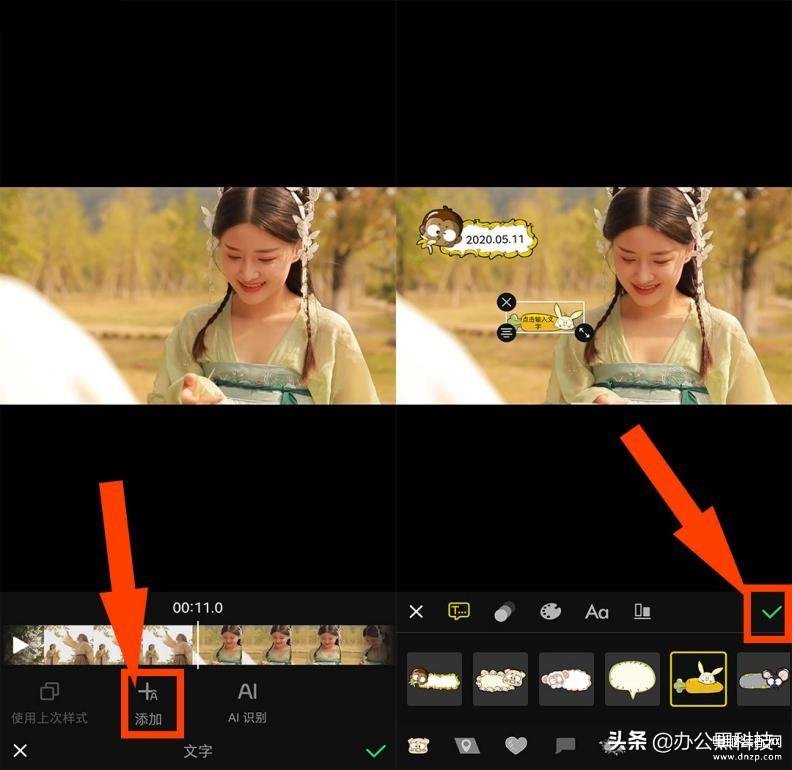Cancel the 文字 panel with bottom-left X
This screenshot has width=792, height=770.
pos(20,751)
